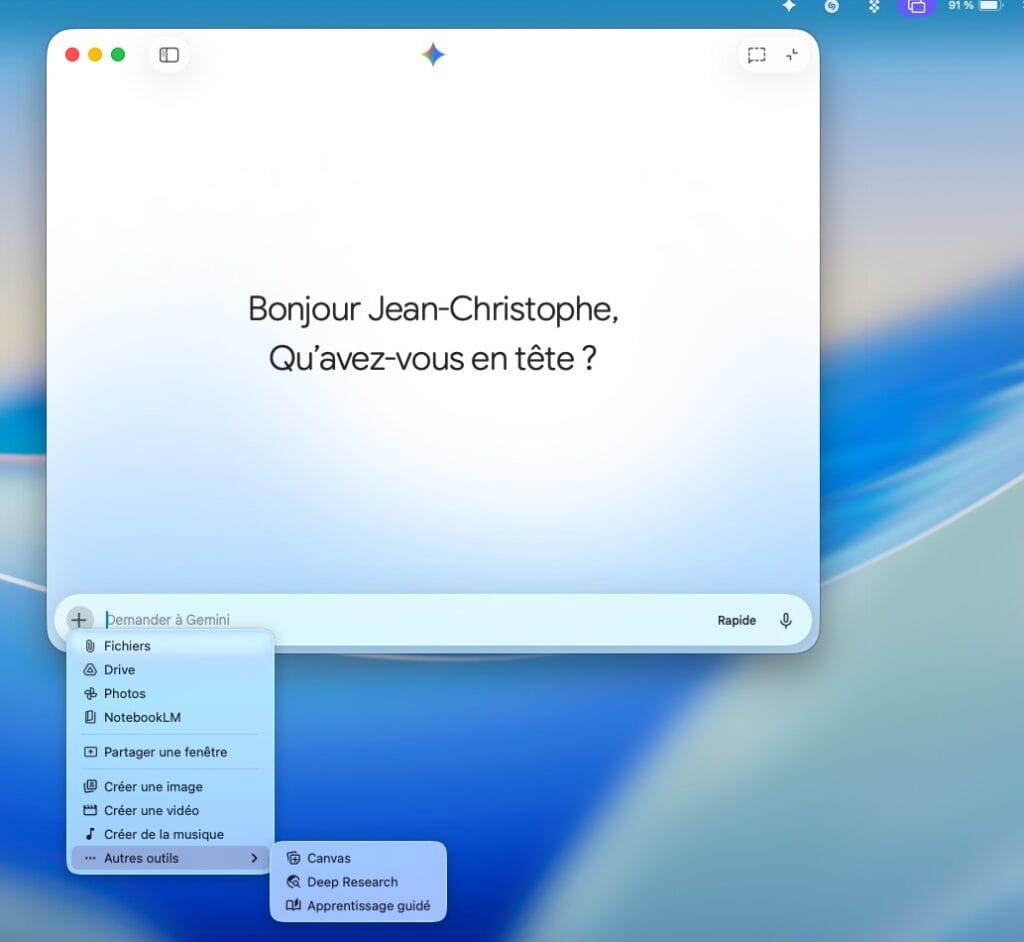Toggle window resize to compact mode
This screenshot has width=1024, height=942.
pos(794,55)
